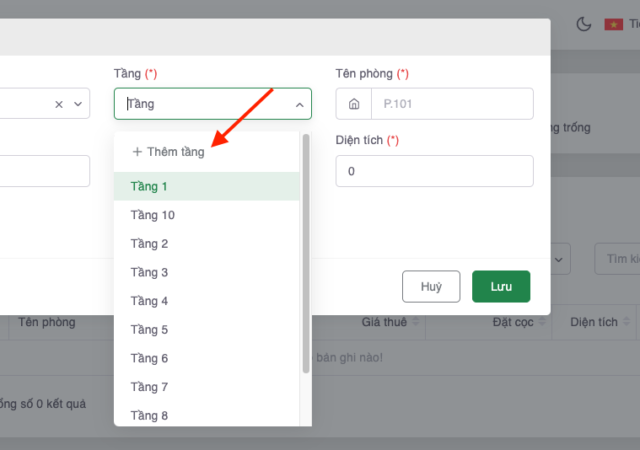
Task: Click the Diện tích number field
Action: pyautogui.click(x=434, y=171)
